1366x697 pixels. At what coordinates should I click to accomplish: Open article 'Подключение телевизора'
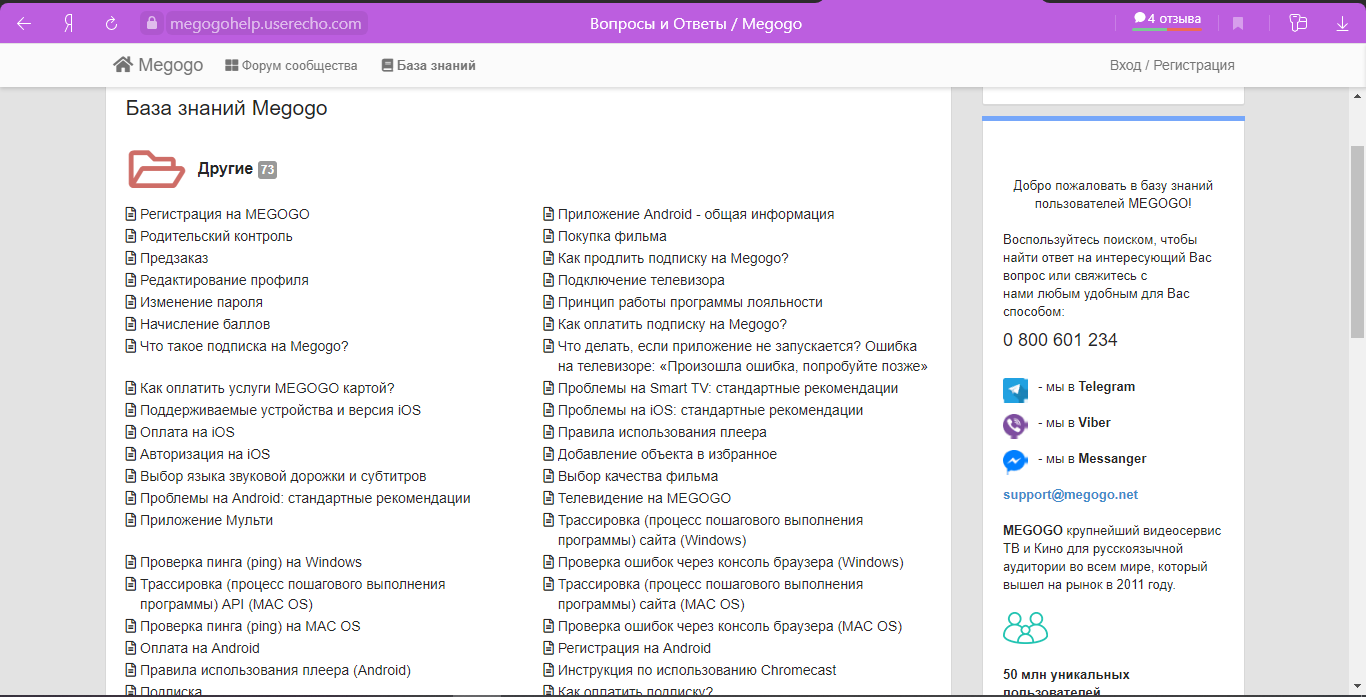(x=641, y=280)
